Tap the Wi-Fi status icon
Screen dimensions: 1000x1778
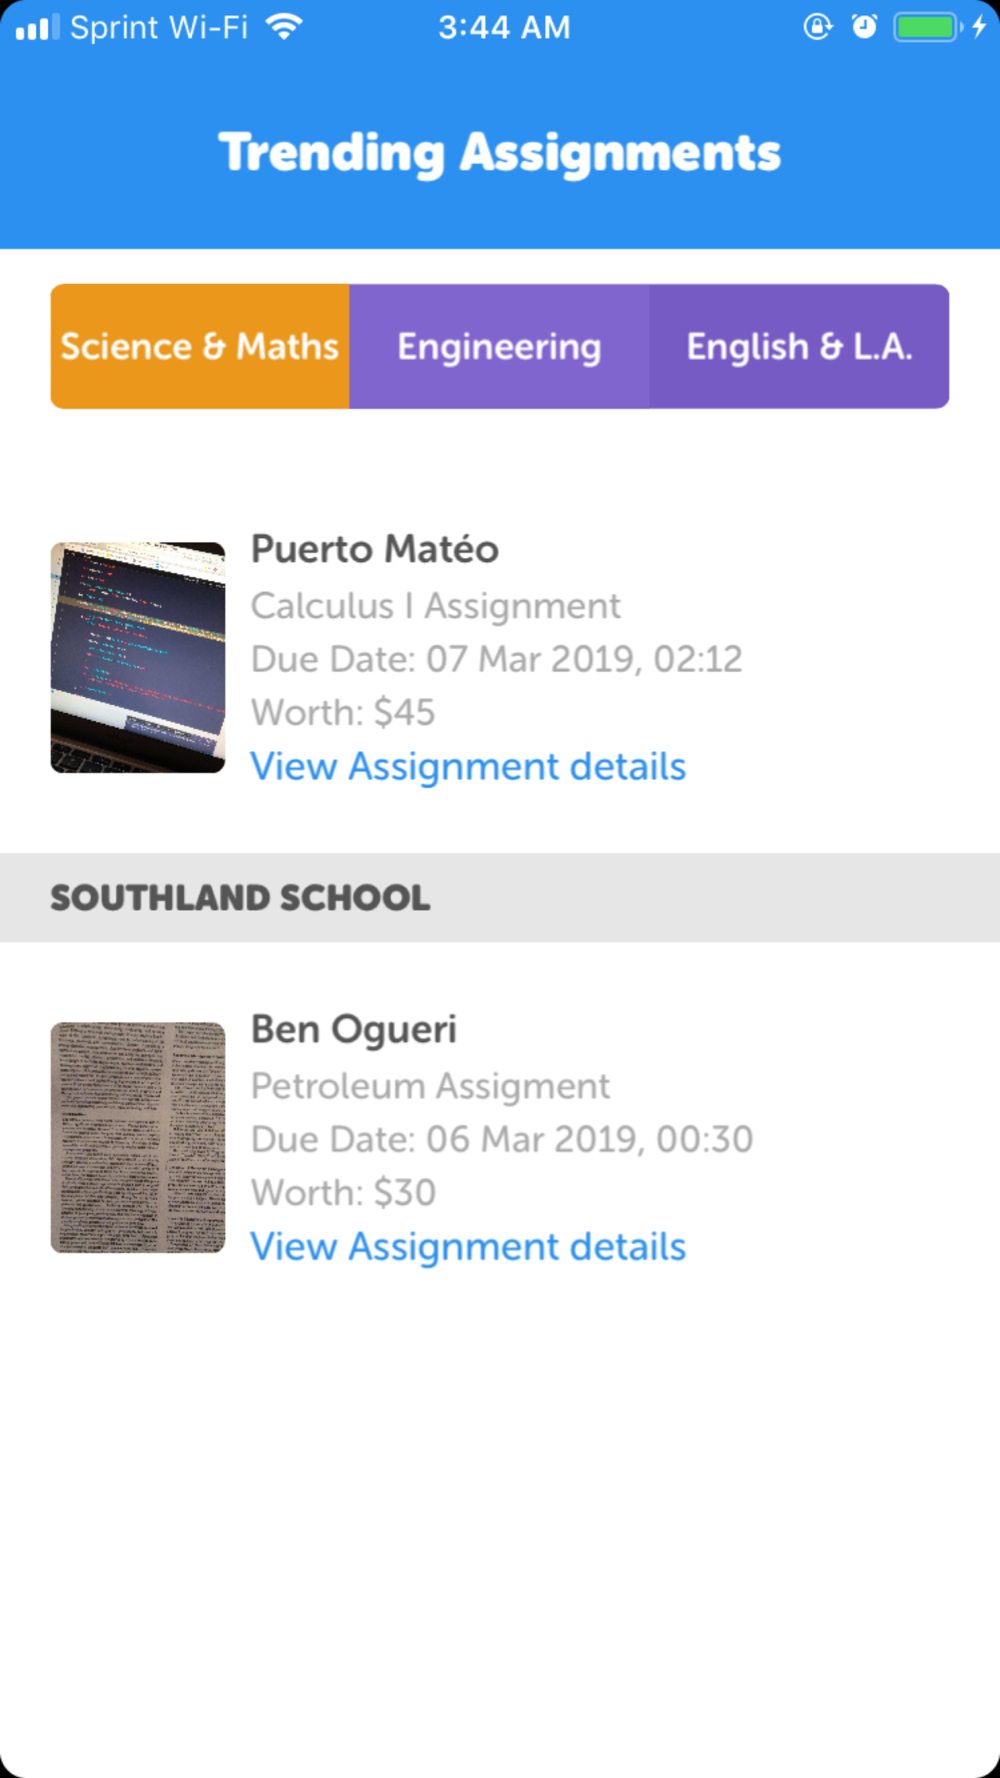click(x=285, y=27)
